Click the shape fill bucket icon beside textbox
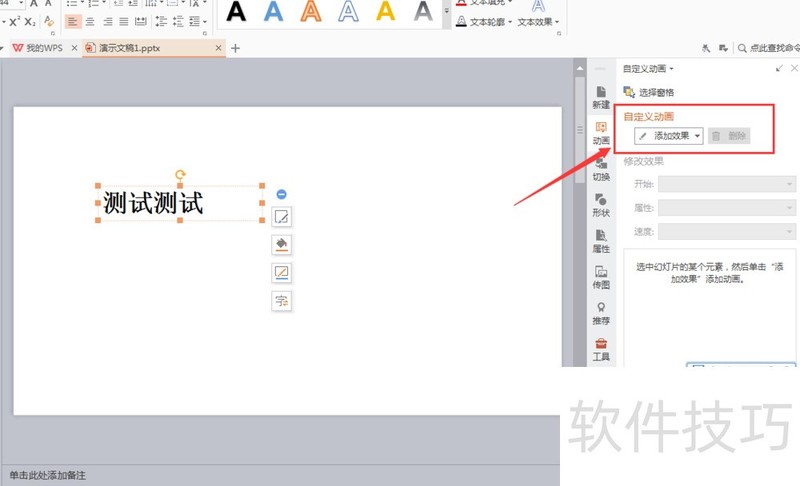800x486 pixels. [282, 244]
